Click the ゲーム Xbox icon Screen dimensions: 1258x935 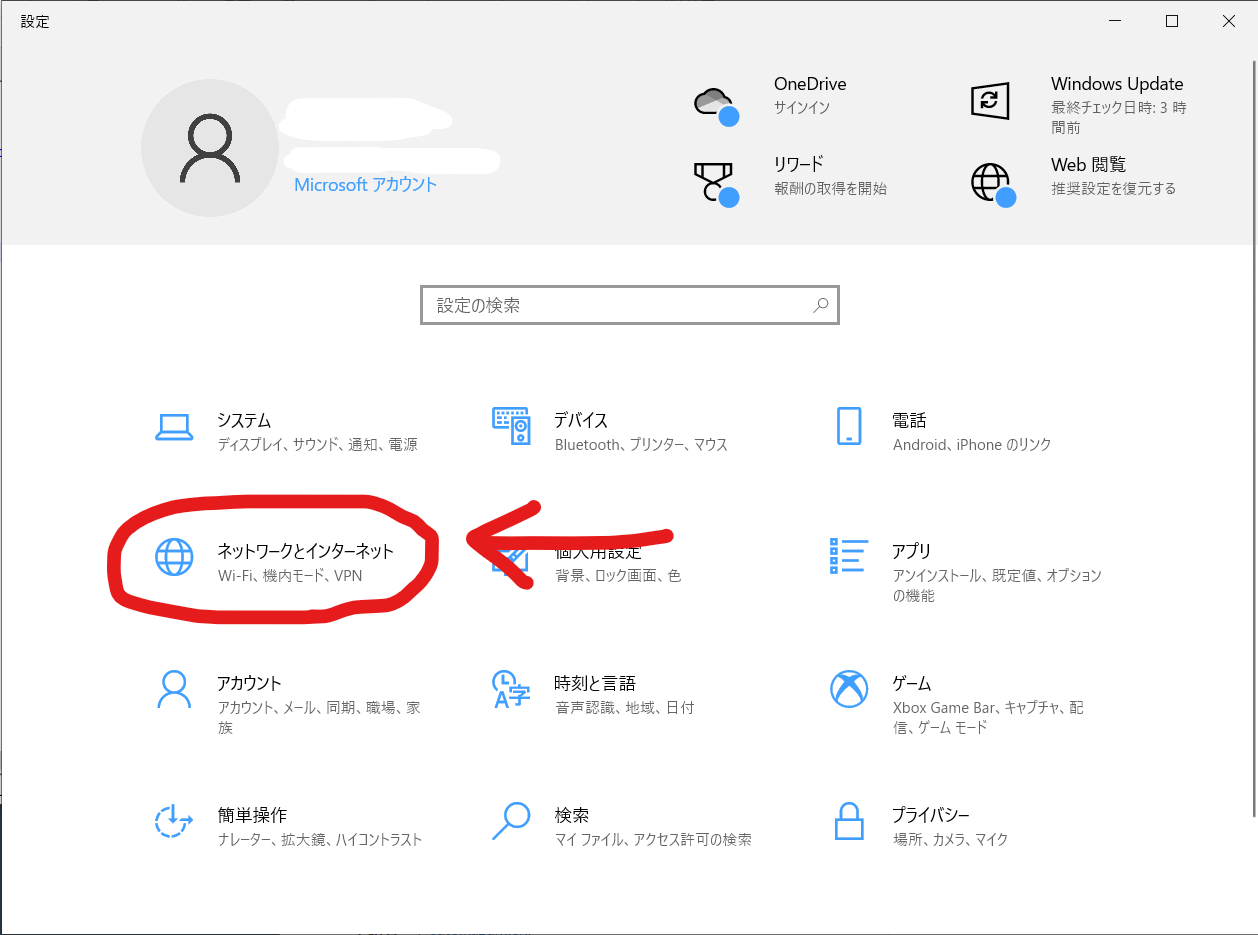pos(848,689)
